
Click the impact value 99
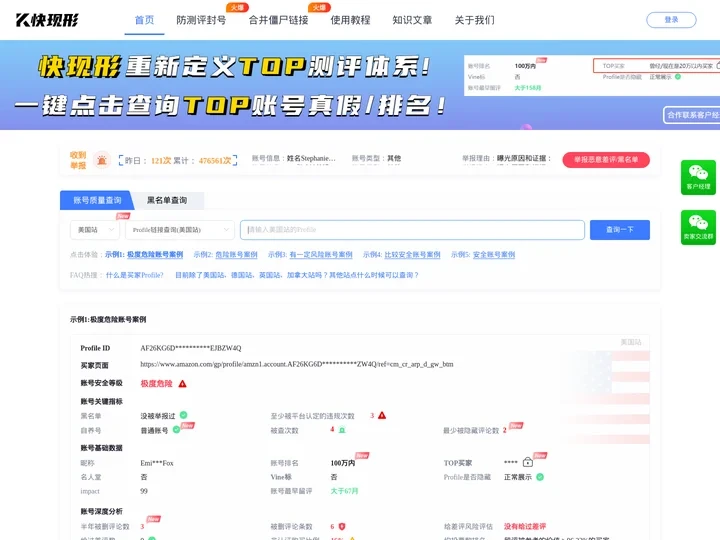[144, 491]
